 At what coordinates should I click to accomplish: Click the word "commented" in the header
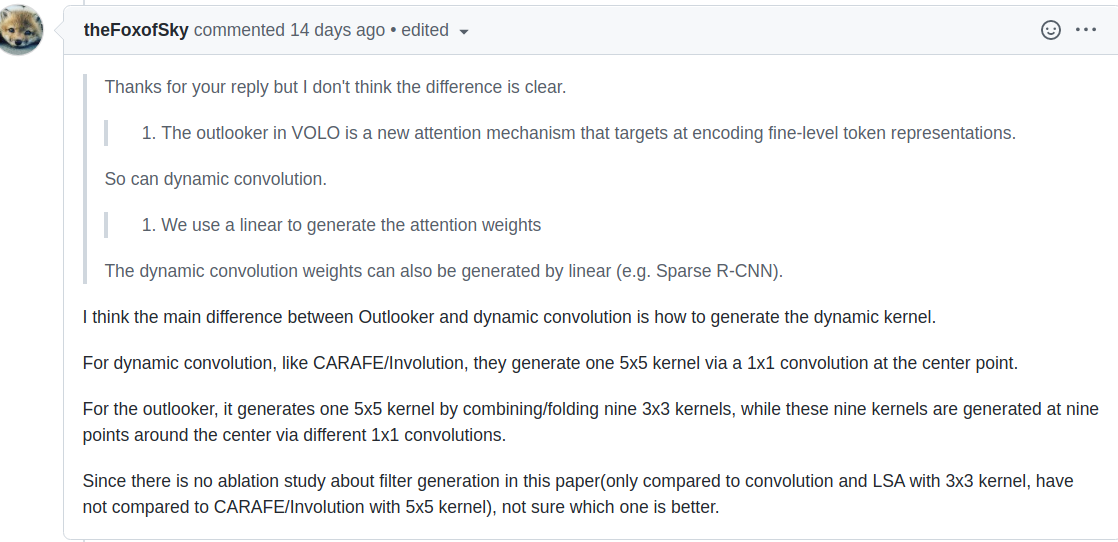point(239,30)
